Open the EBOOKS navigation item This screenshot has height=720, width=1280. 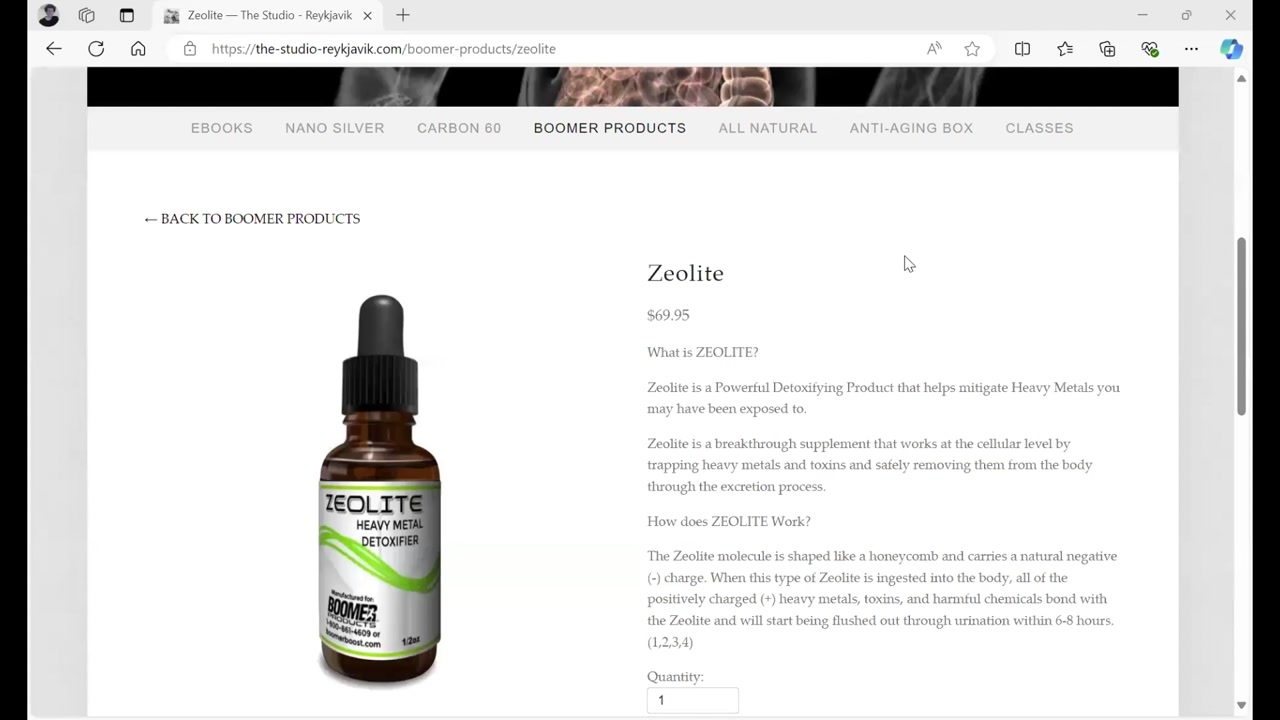[222, 128]
